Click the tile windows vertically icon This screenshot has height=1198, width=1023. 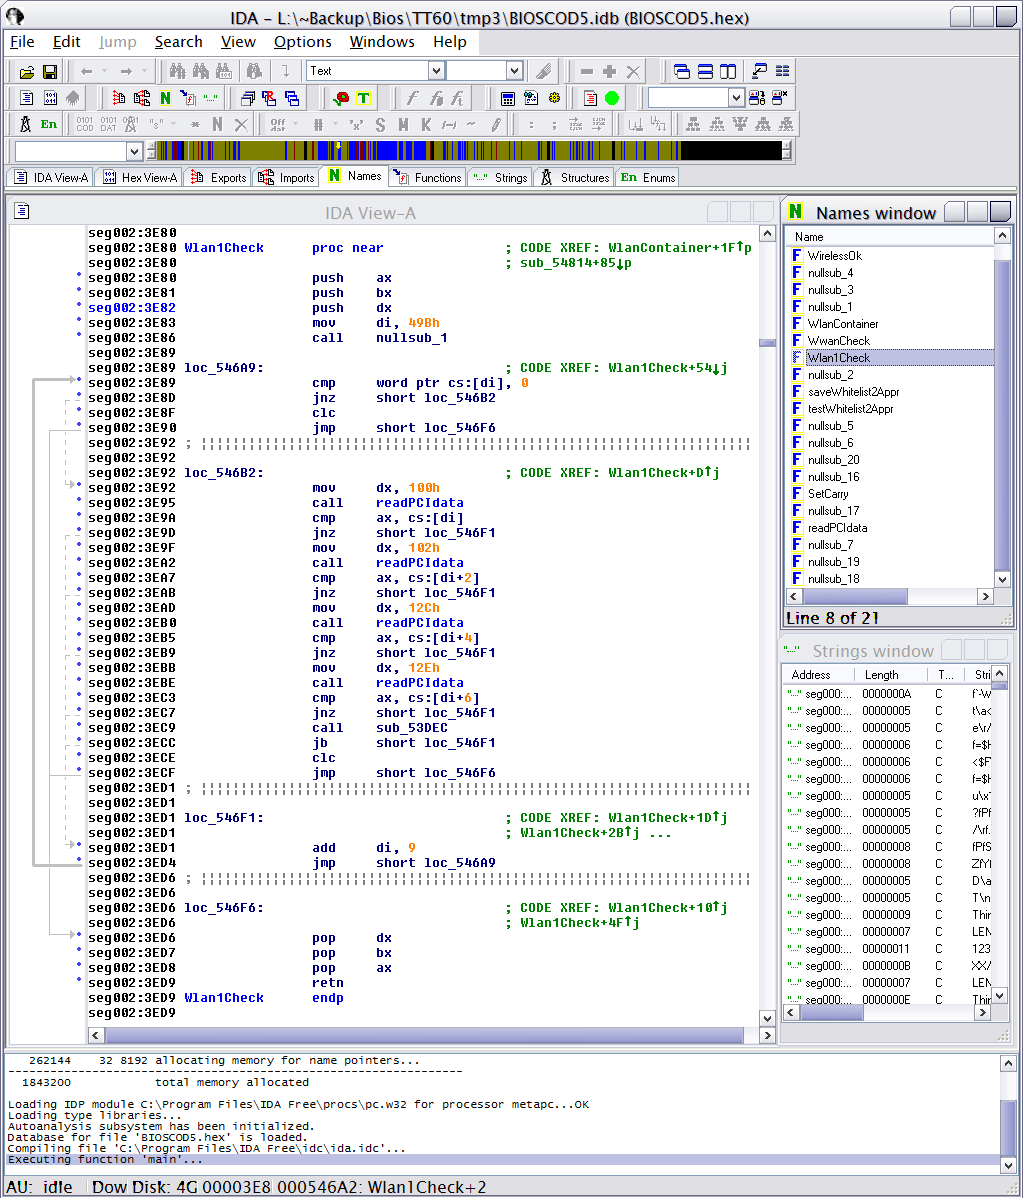[x=728, y=72]
